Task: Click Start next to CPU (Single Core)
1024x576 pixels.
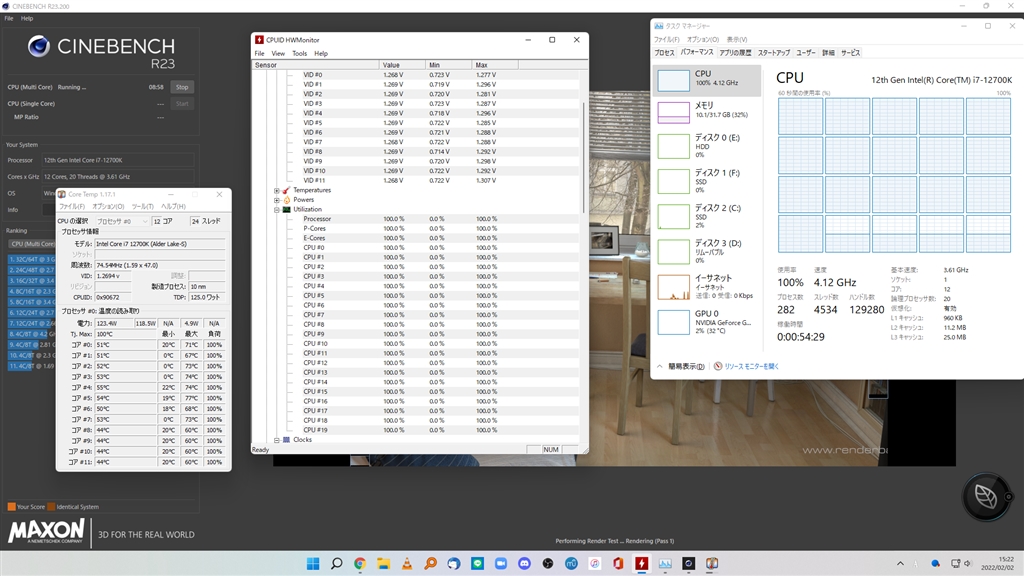Action: pos(182,103)
